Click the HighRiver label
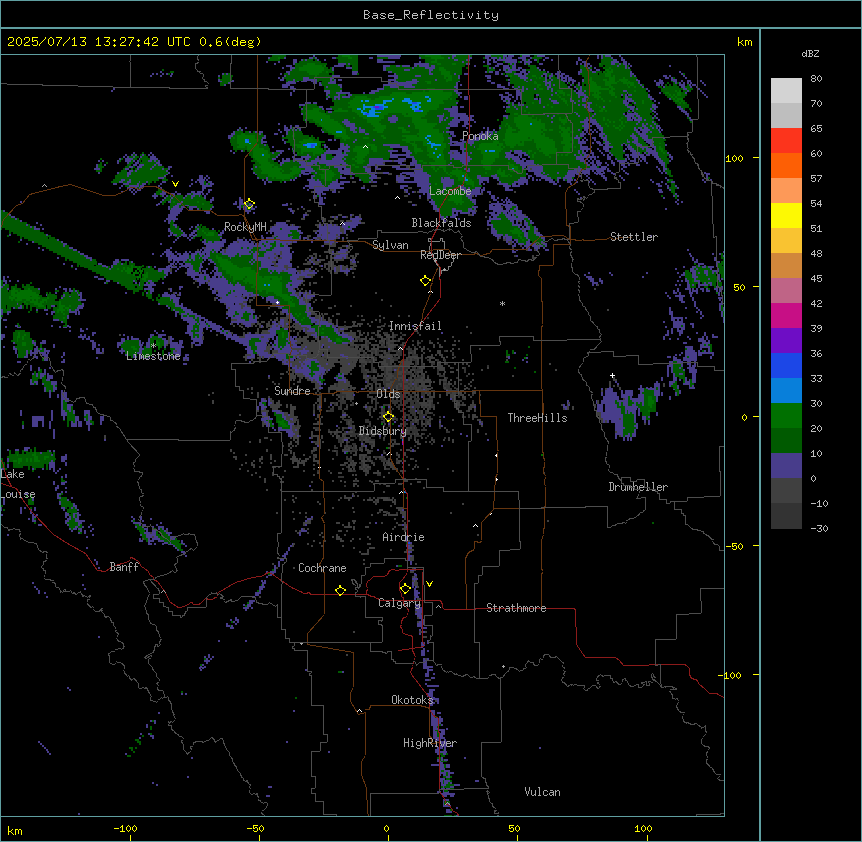 coord(430,743)
